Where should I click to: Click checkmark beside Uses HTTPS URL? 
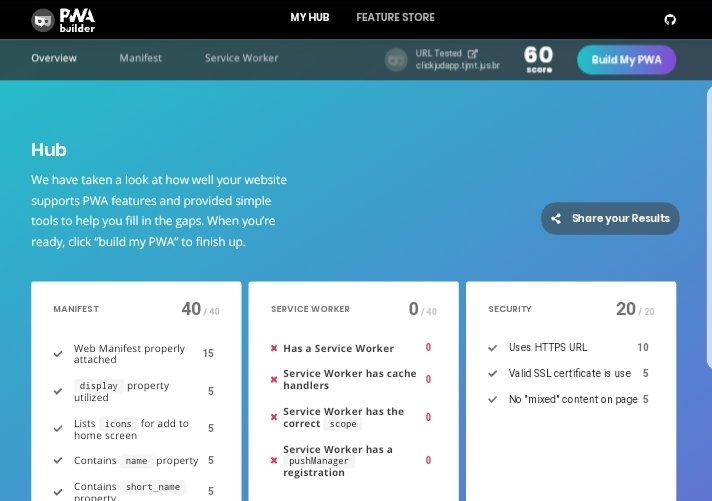(493, 348)
